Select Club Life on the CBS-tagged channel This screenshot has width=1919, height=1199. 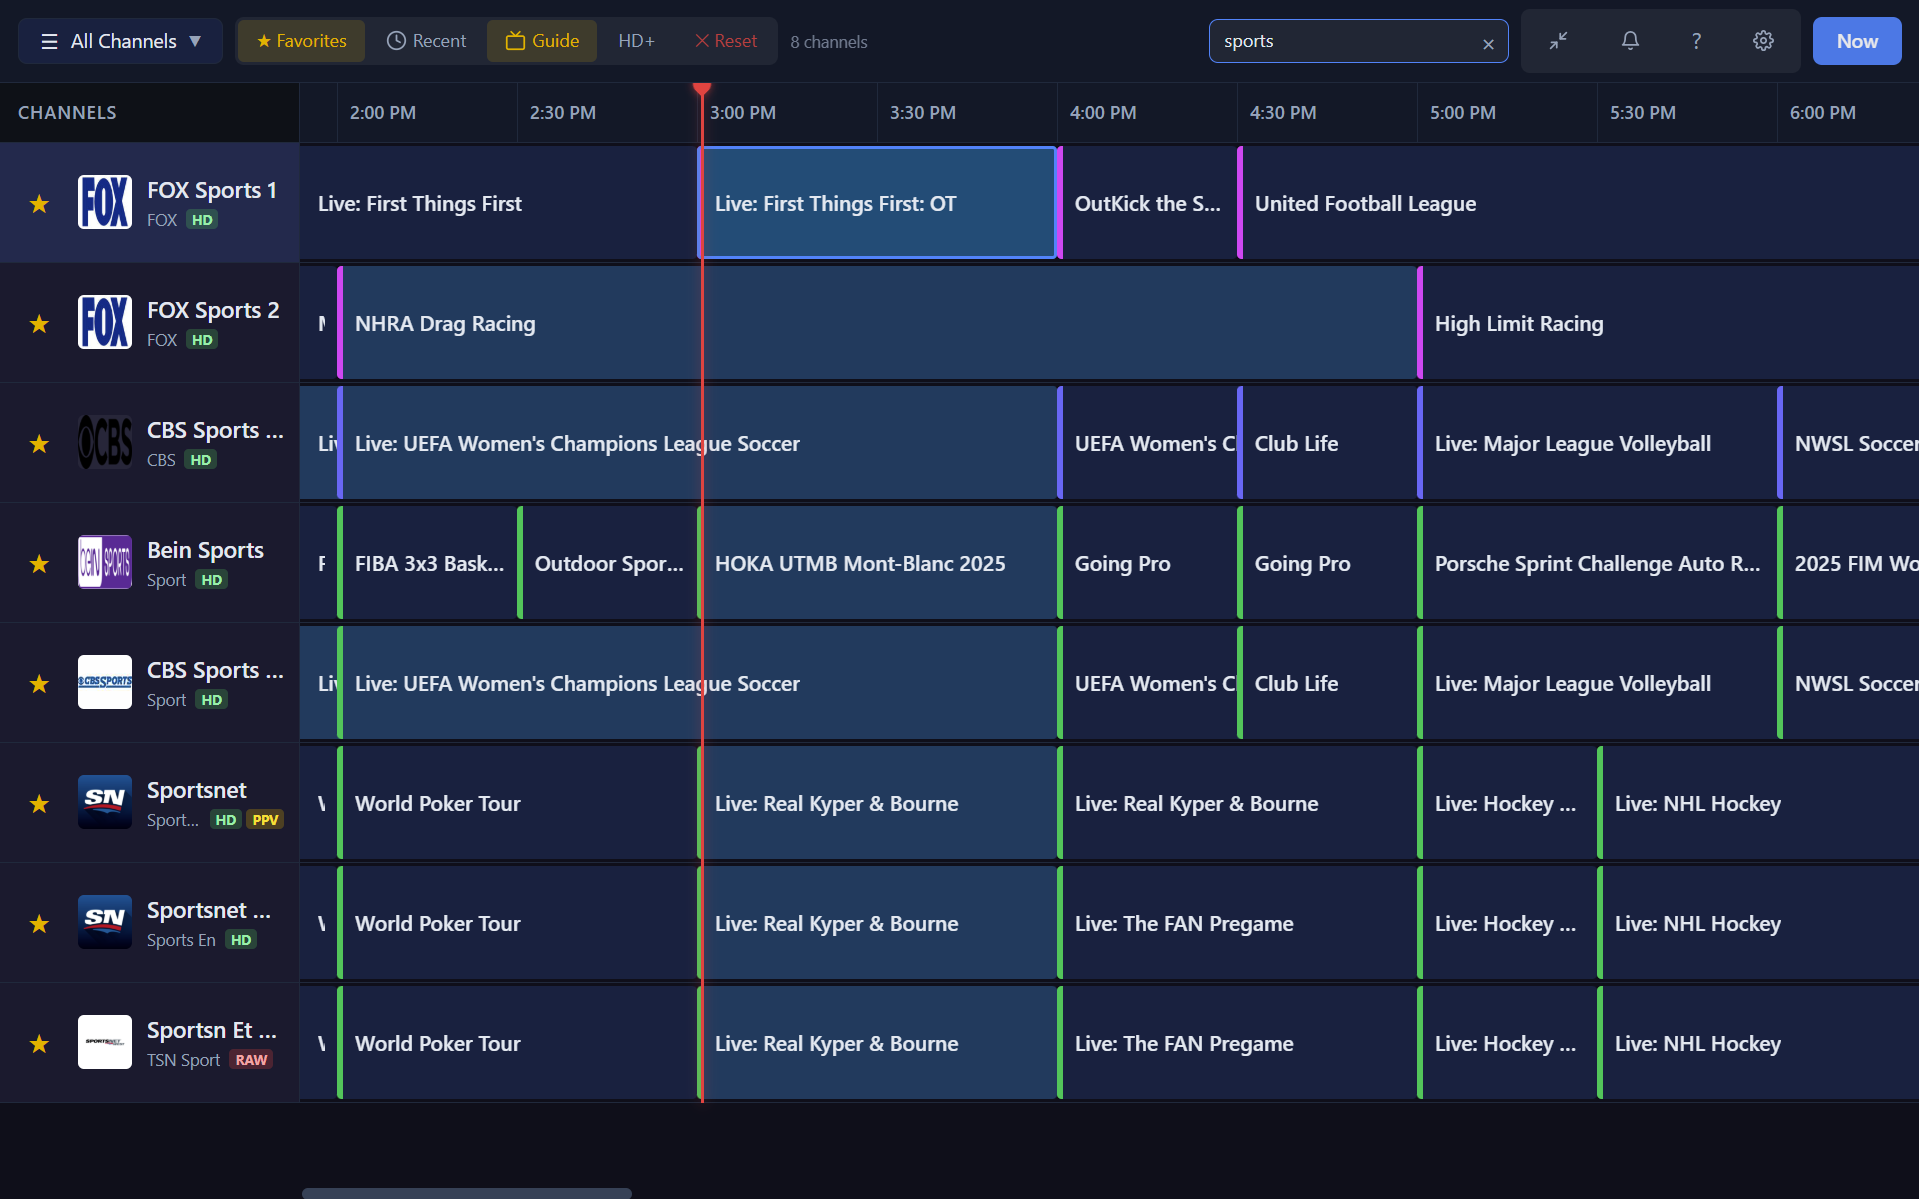pyautogui.click(x=1327, y=443)
